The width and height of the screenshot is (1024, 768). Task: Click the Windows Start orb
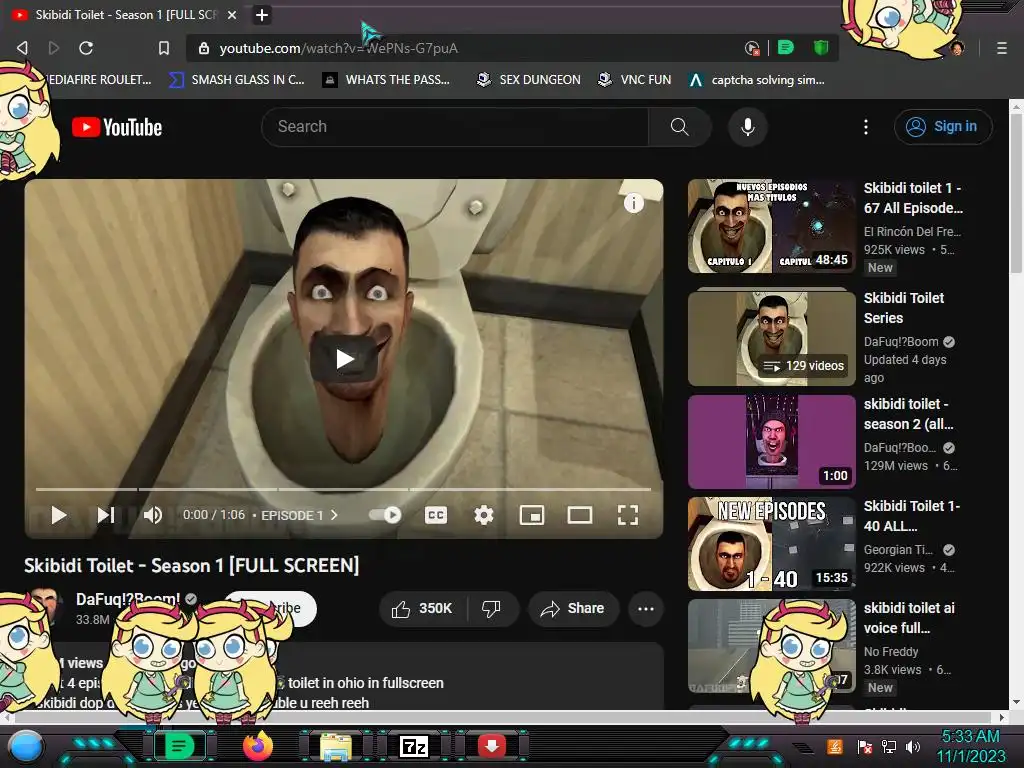point(26,746)
